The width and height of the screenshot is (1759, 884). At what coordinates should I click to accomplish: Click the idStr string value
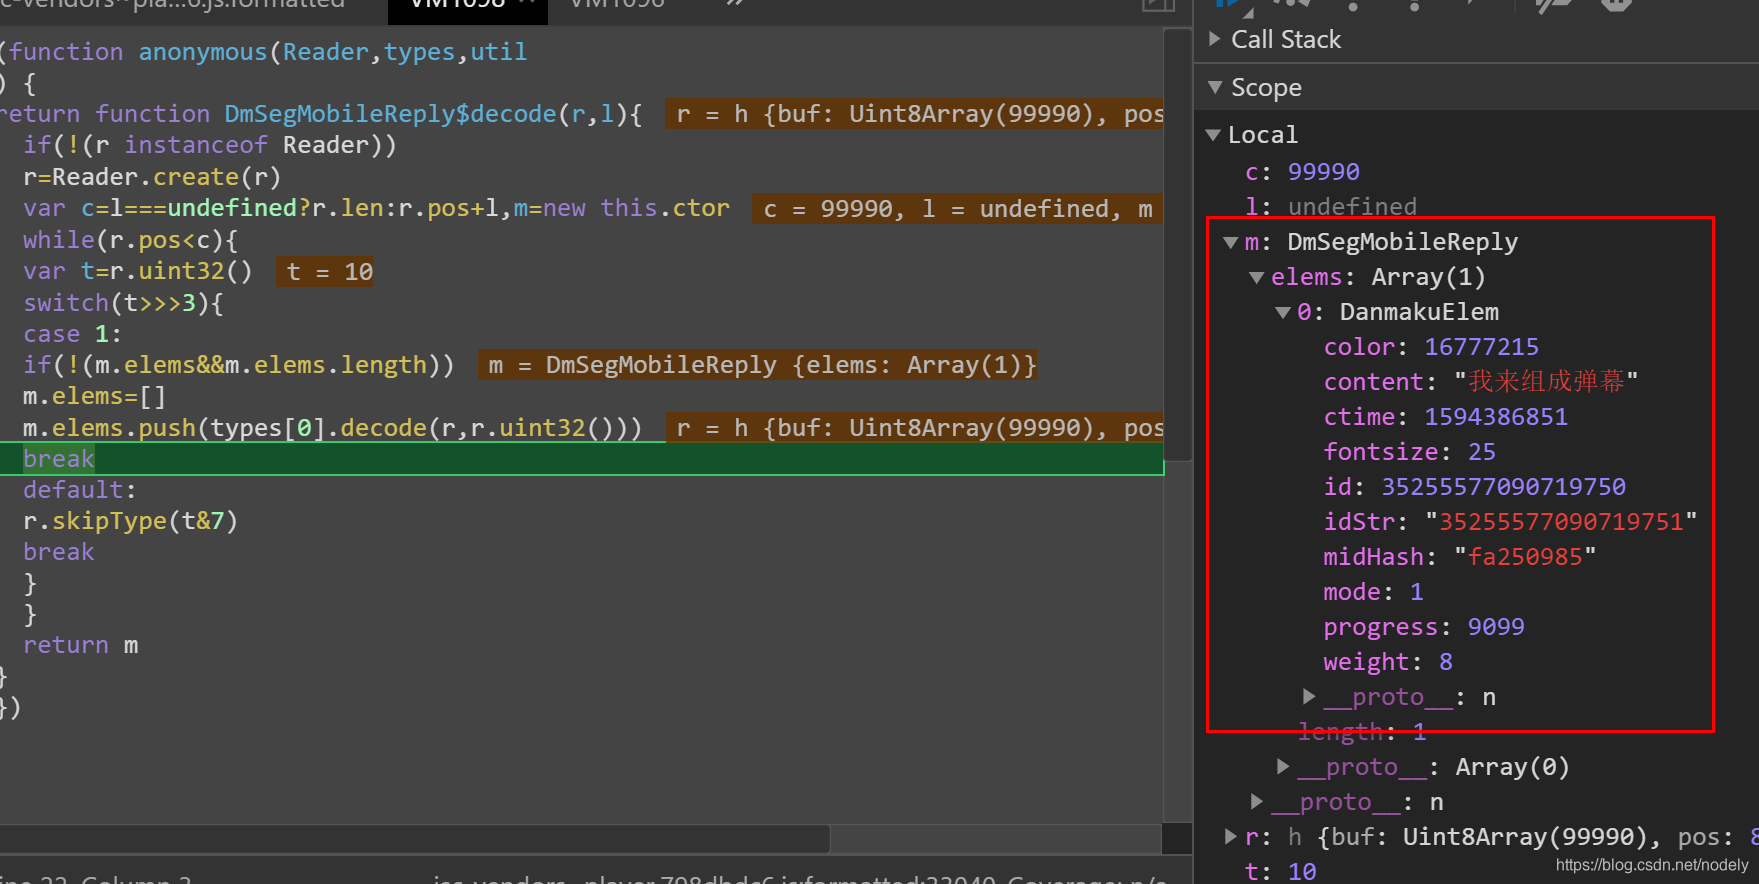(x=1561, y=522)
